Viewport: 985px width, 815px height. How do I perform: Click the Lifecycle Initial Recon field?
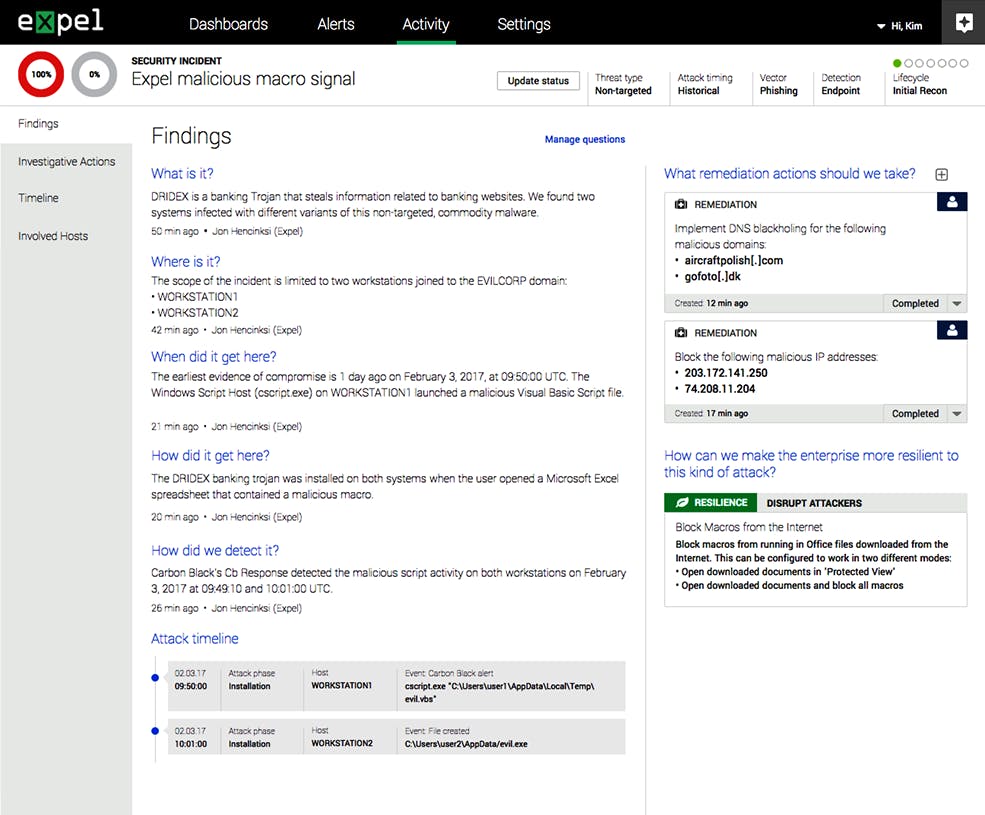pyautogui.click(x=920, y=84)
